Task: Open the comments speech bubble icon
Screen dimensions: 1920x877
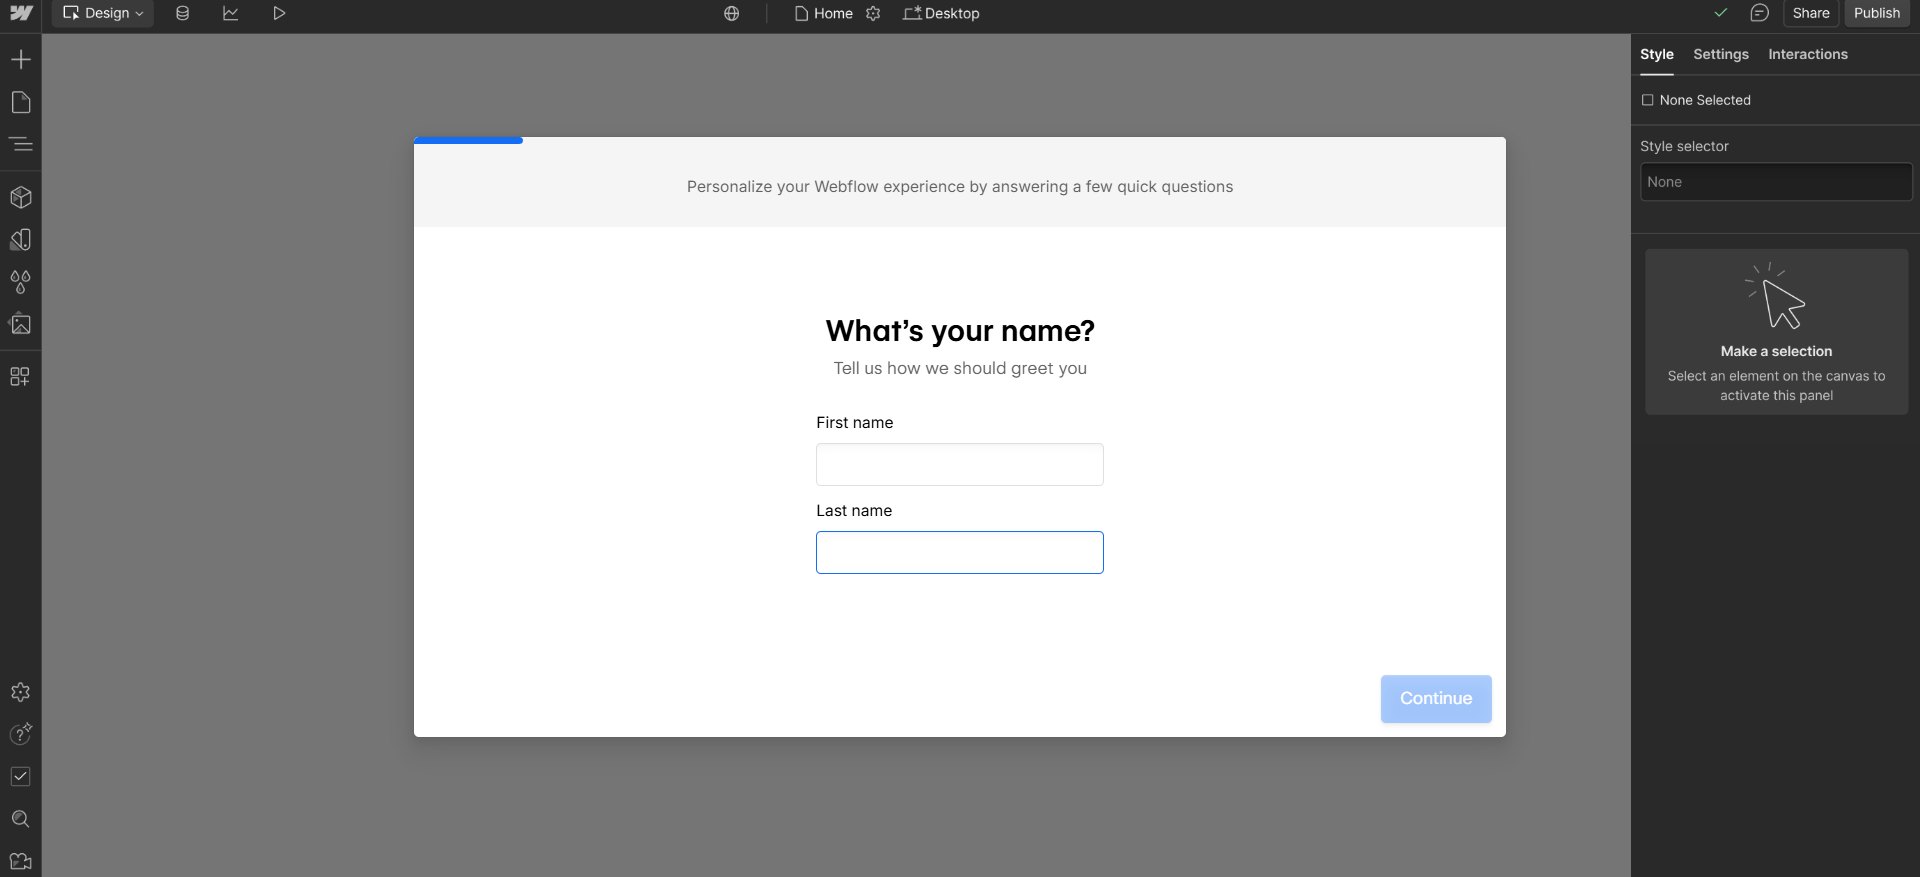Action: (x=1759, y=13)
